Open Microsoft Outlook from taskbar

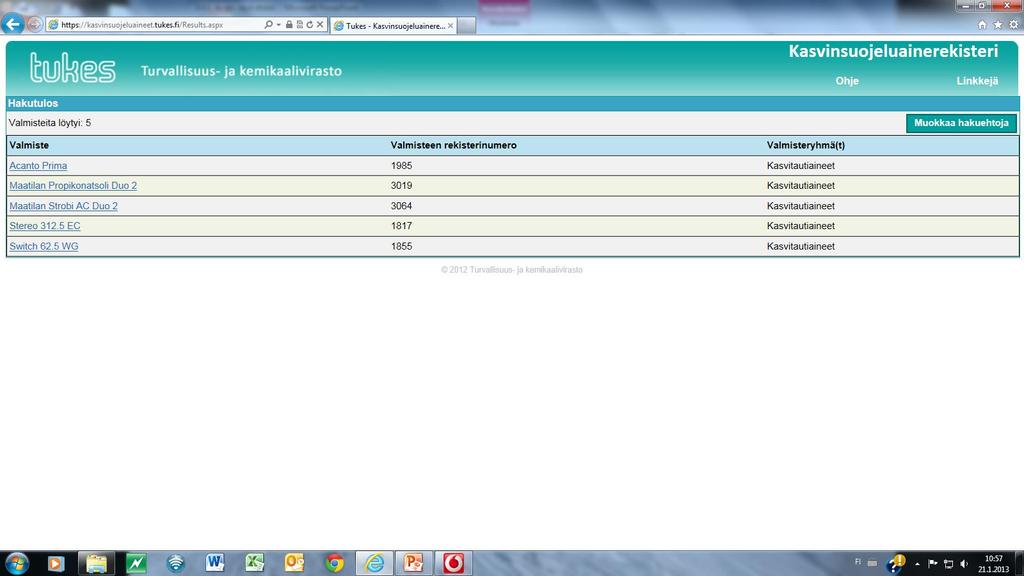coord(295,563)
